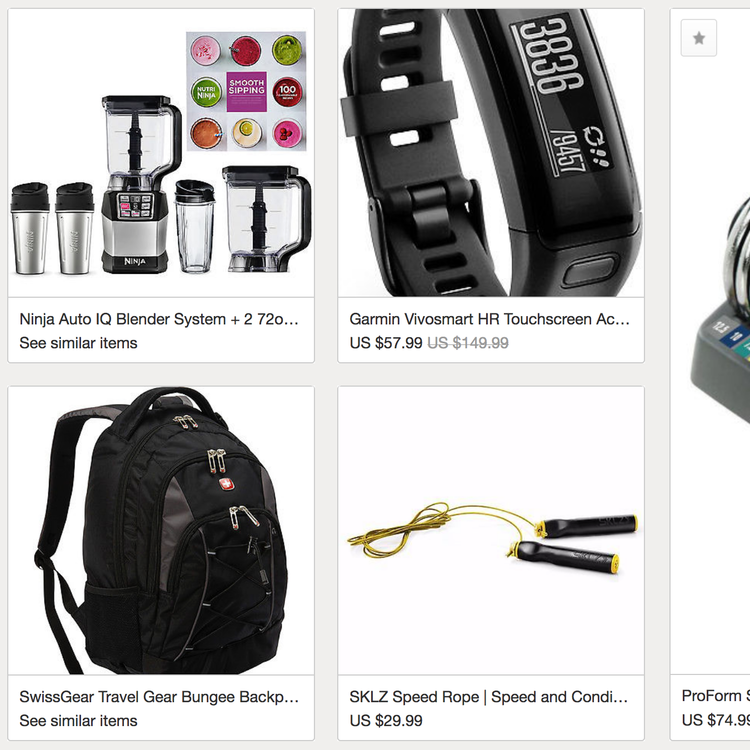This screenshot has width=750, height=750.
Task: Click the Smooth Sipping recipe book picture
Action: 246,91
